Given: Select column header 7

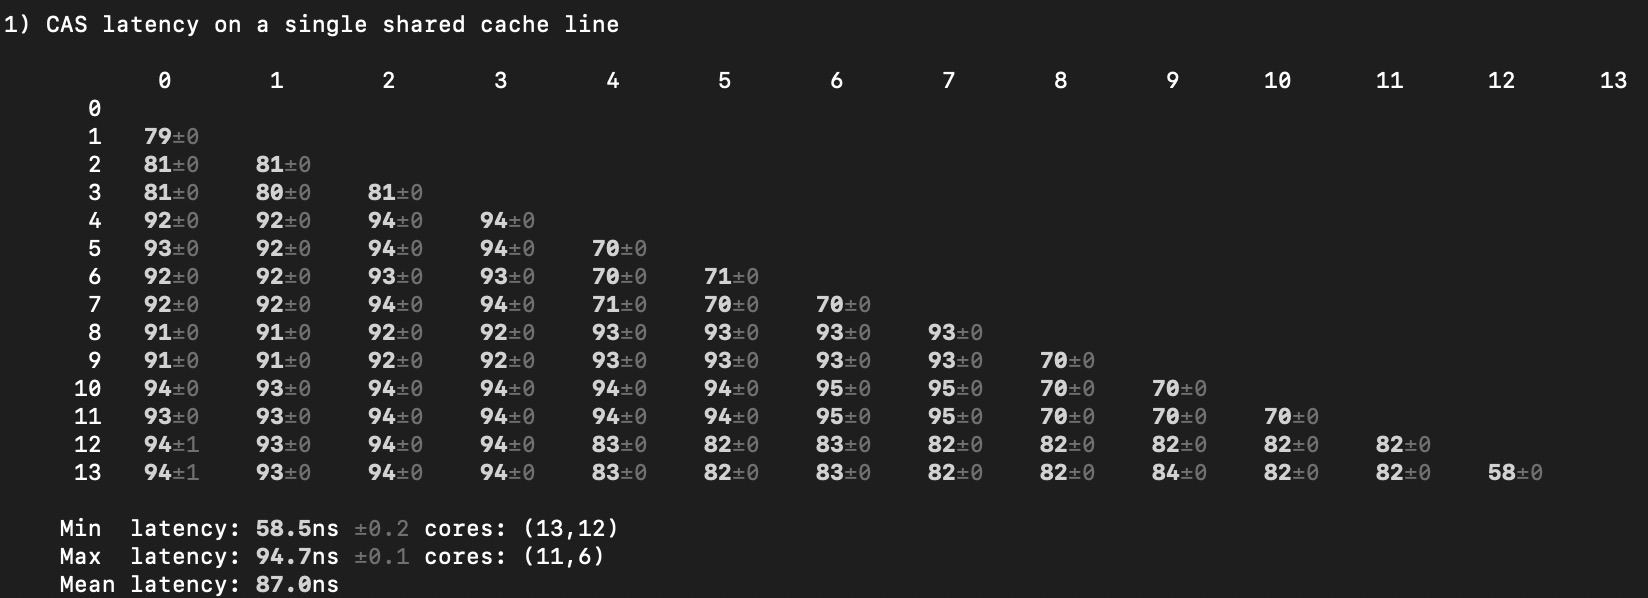Looking at the screenshot, I should [948, 81].
